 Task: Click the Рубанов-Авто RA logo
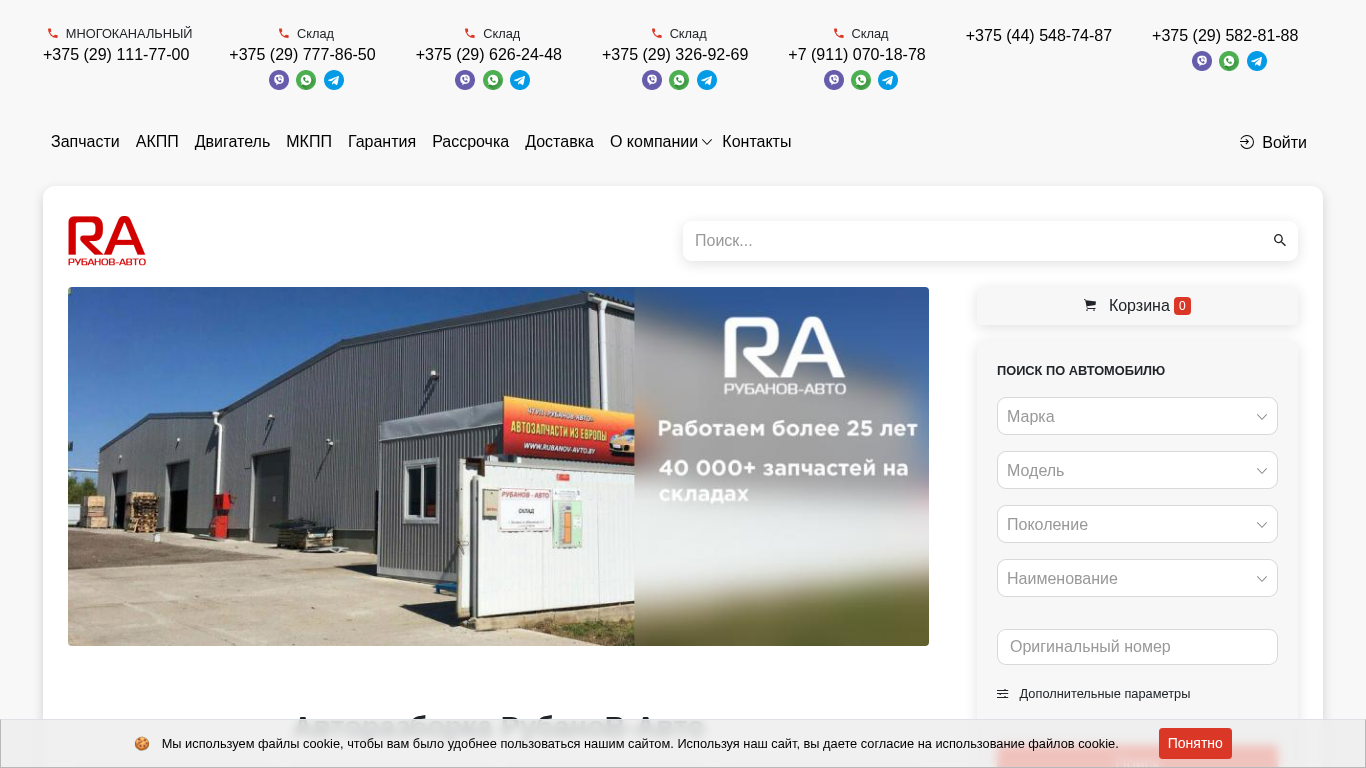[x=107, y=241]
